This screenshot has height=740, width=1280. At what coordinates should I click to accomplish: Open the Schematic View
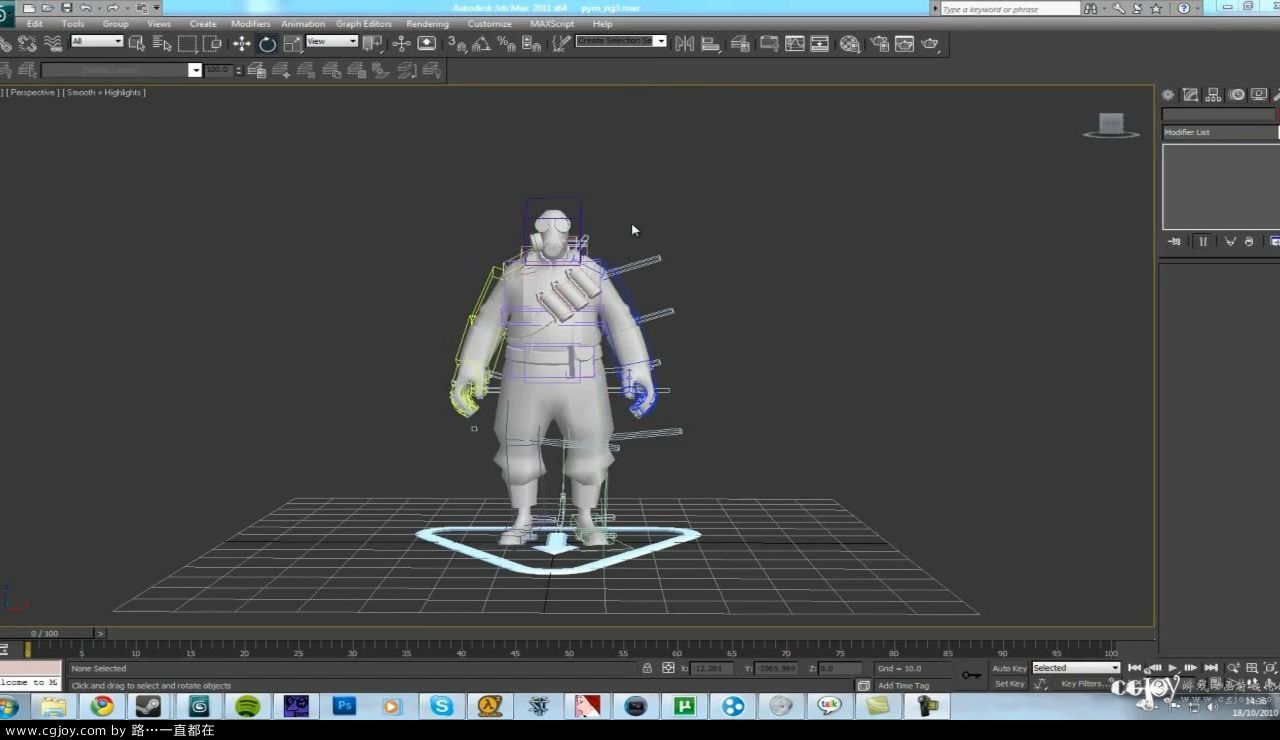[820, 43]
